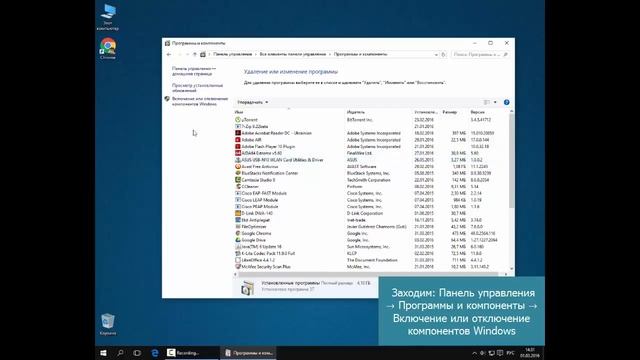Image resolution: width=640 pixels, height=360 pixels.
Task: Select the AIDA64 Extreme icon
Action: (238, 153)
